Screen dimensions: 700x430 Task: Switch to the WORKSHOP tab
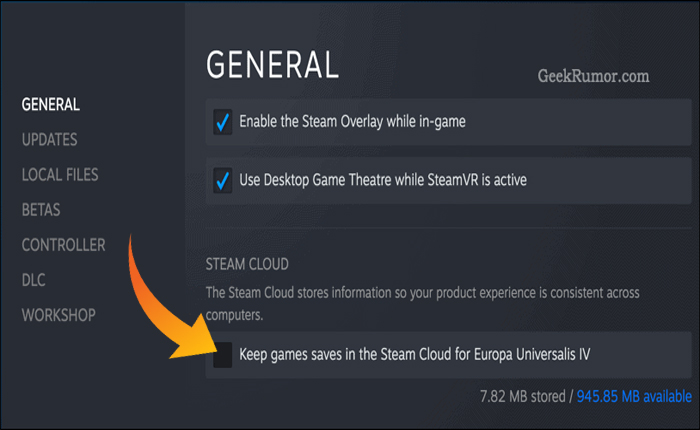coord(59,315)
